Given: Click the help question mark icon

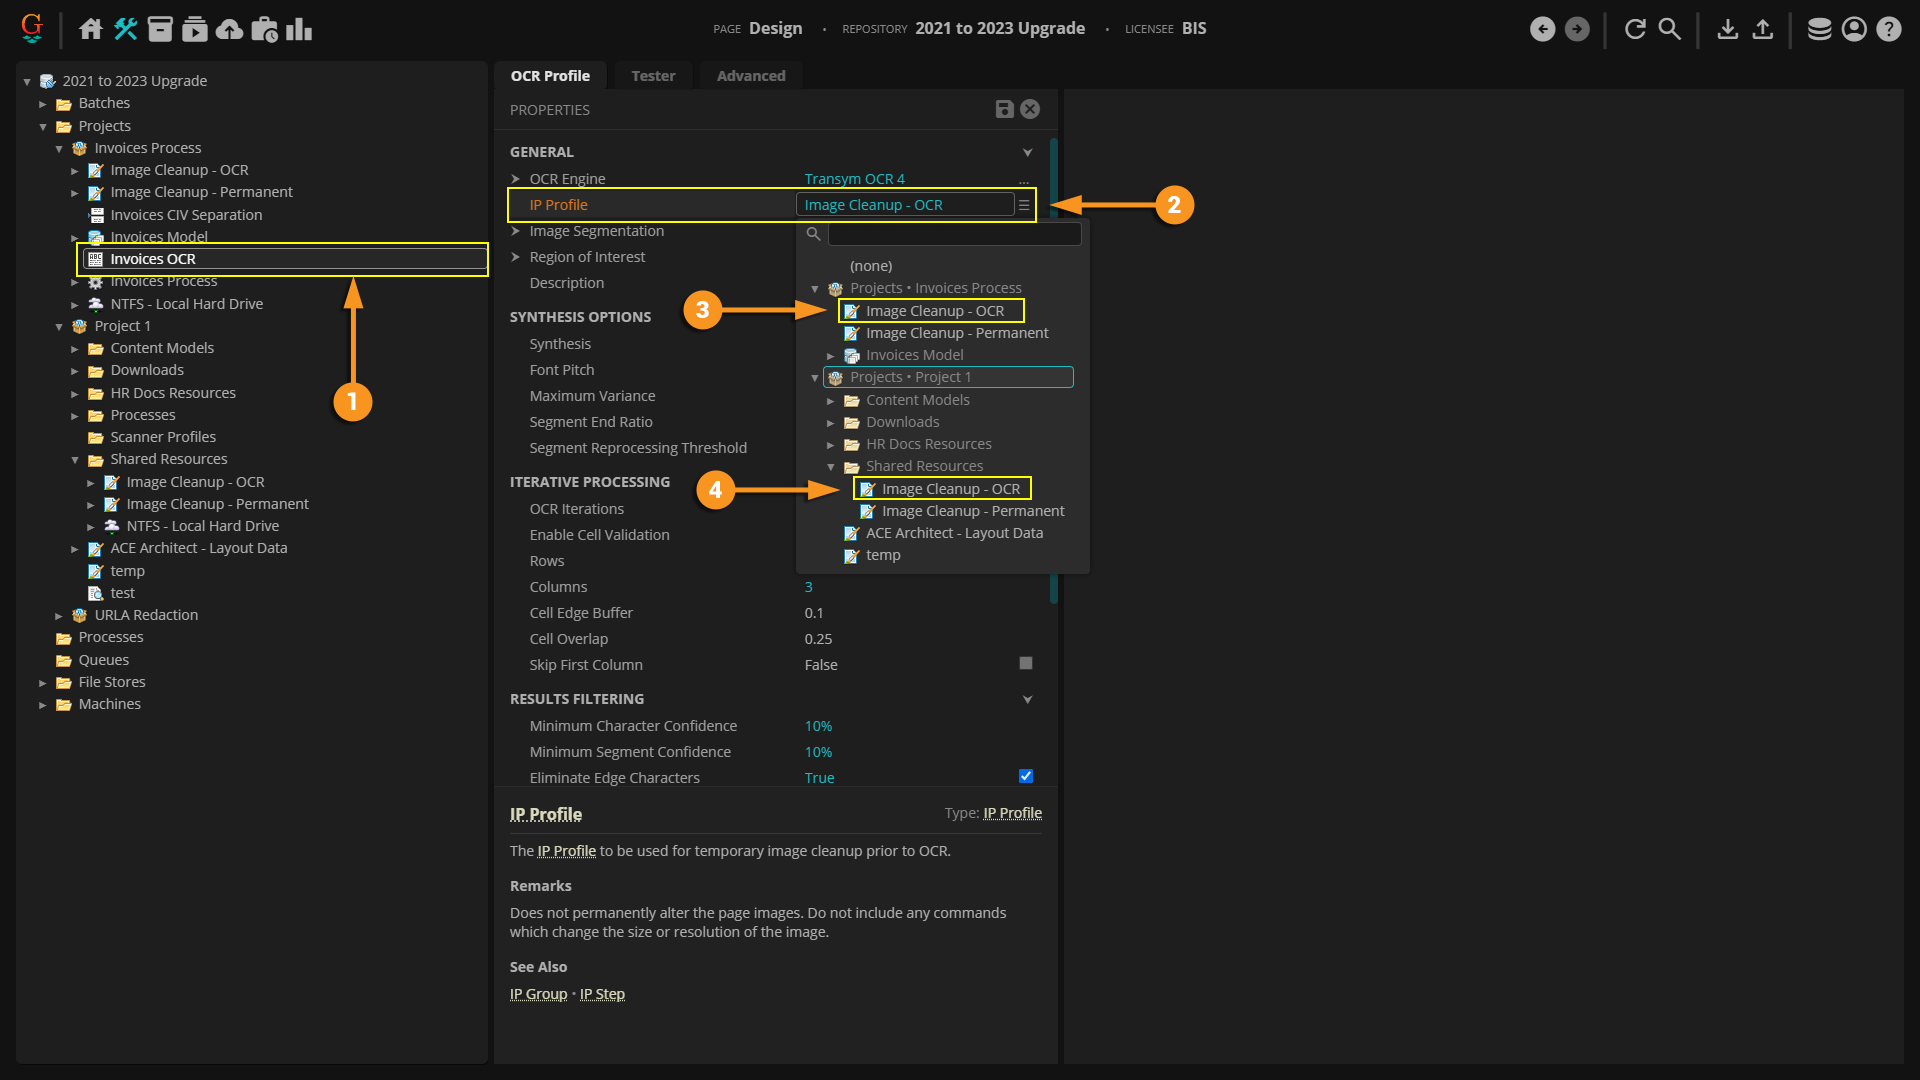Looking at the screenshot, I should pyautogui.click(x=1888, y=29).
